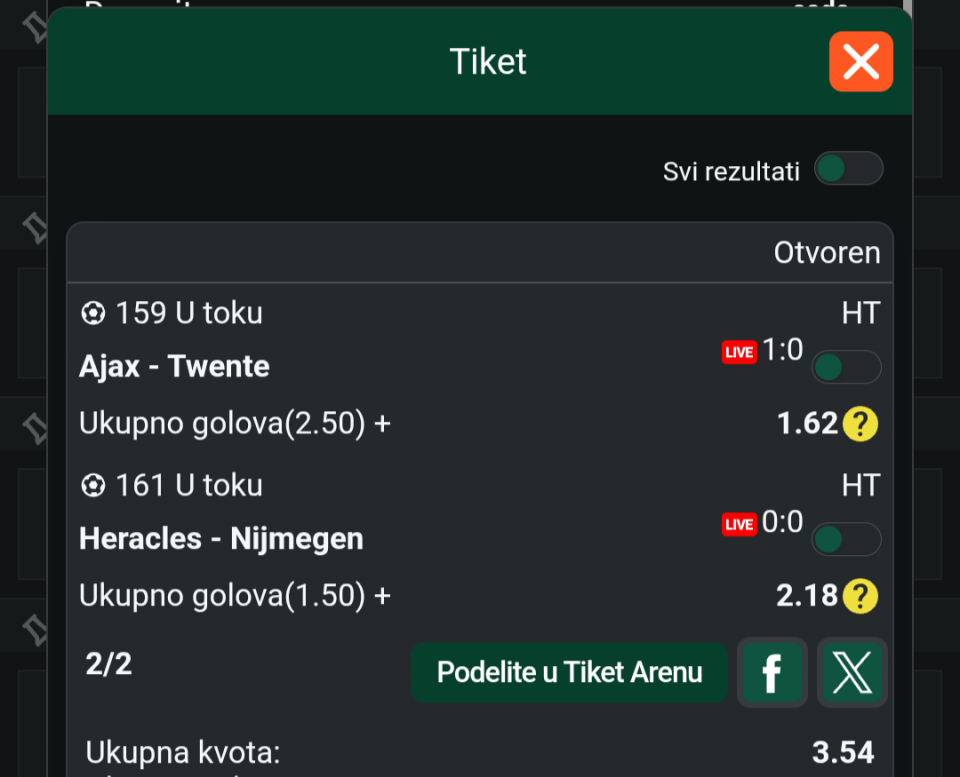The width and height of the screenshot is (960, 777).
Task: Click the Tiket header title
Action: 488,61
